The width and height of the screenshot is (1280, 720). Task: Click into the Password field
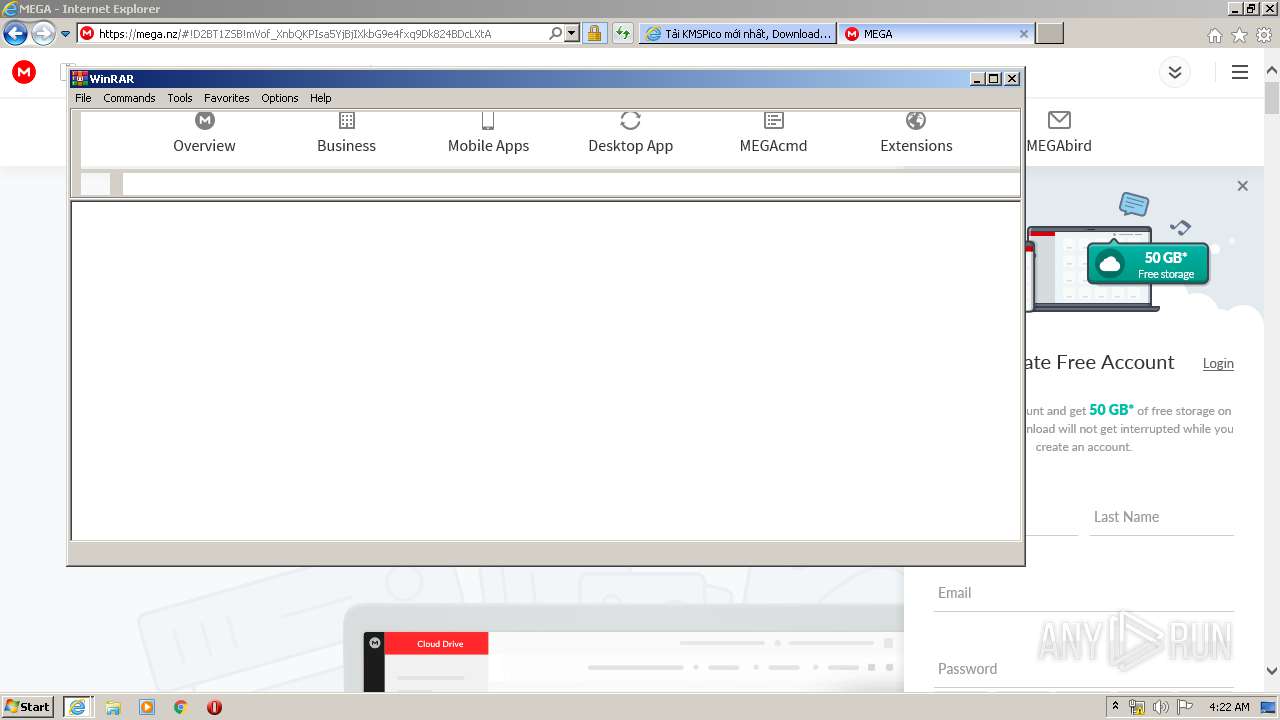(x=1084, y=669)
